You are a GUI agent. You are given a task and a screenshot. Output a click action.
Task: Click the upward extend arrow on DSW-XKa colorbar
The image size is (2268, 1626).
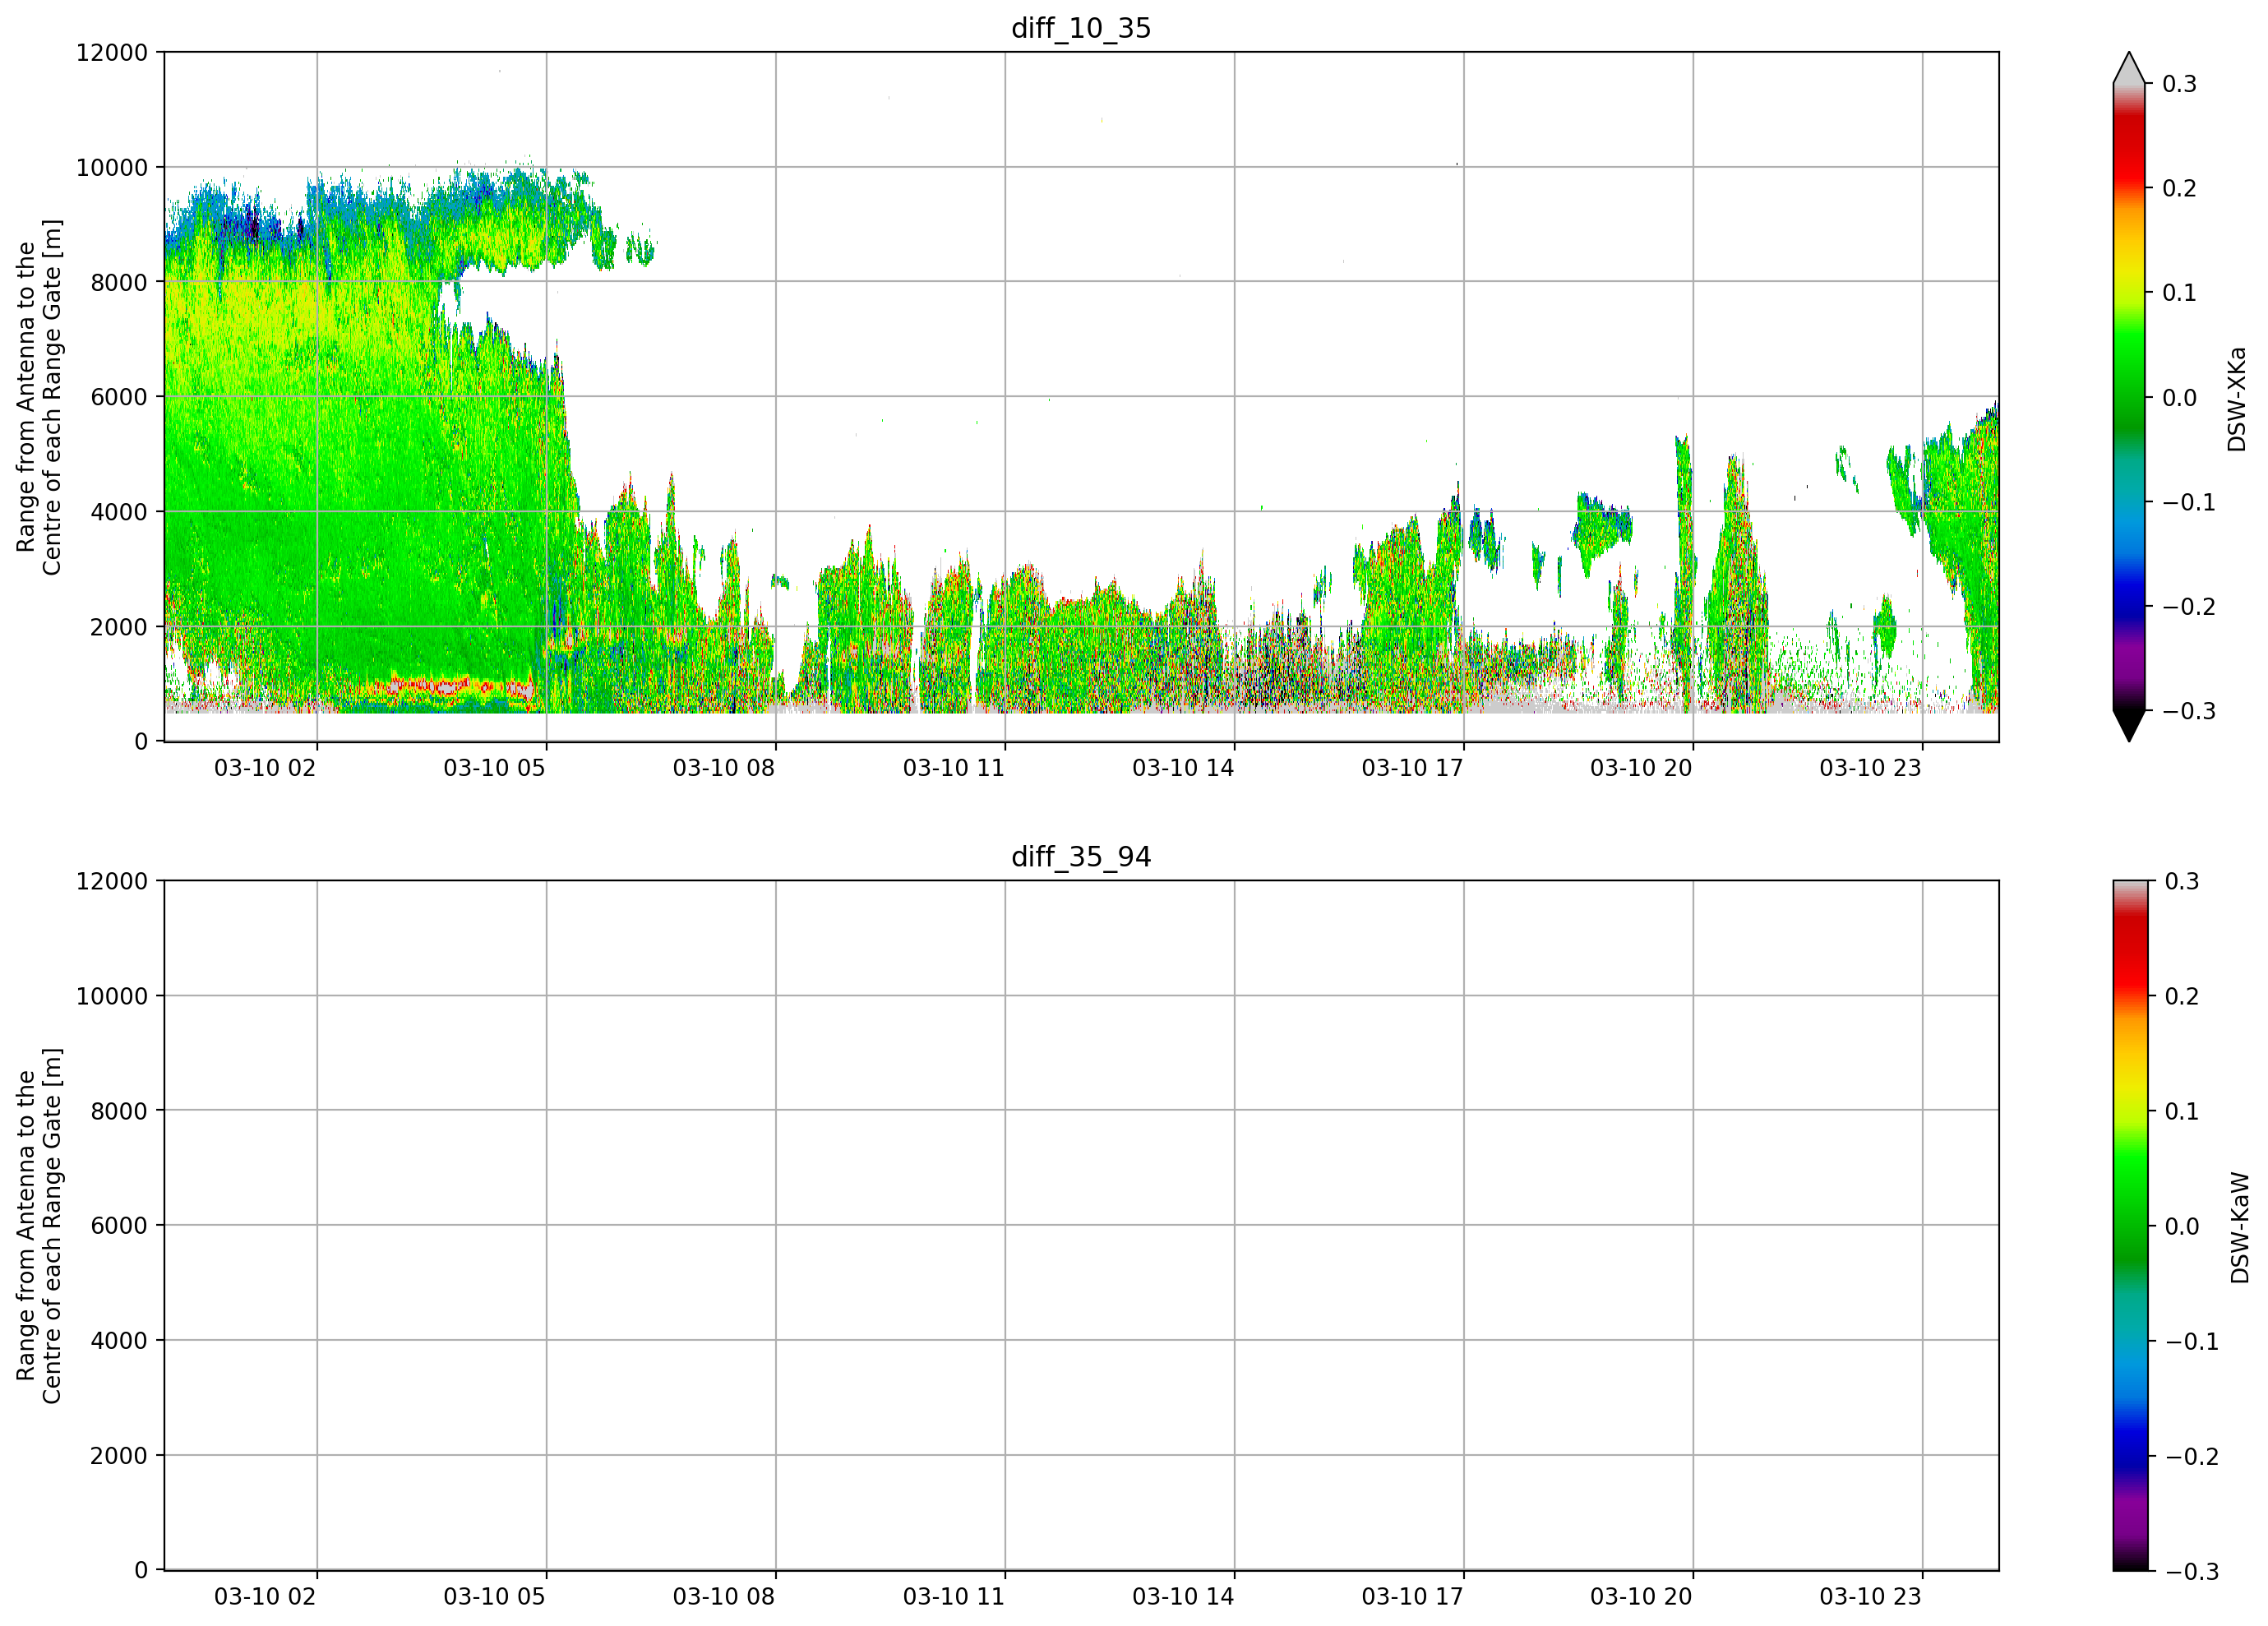click(x=2129, y=67)
